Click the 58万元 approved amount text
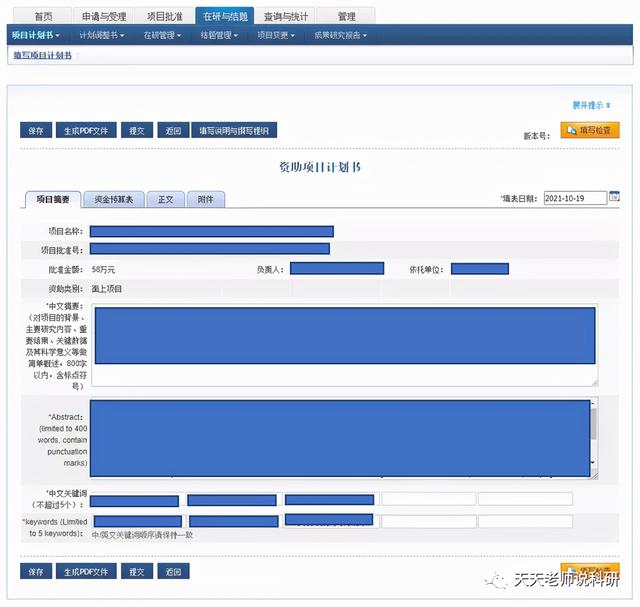The image size is (640, 607). [103, 269]
